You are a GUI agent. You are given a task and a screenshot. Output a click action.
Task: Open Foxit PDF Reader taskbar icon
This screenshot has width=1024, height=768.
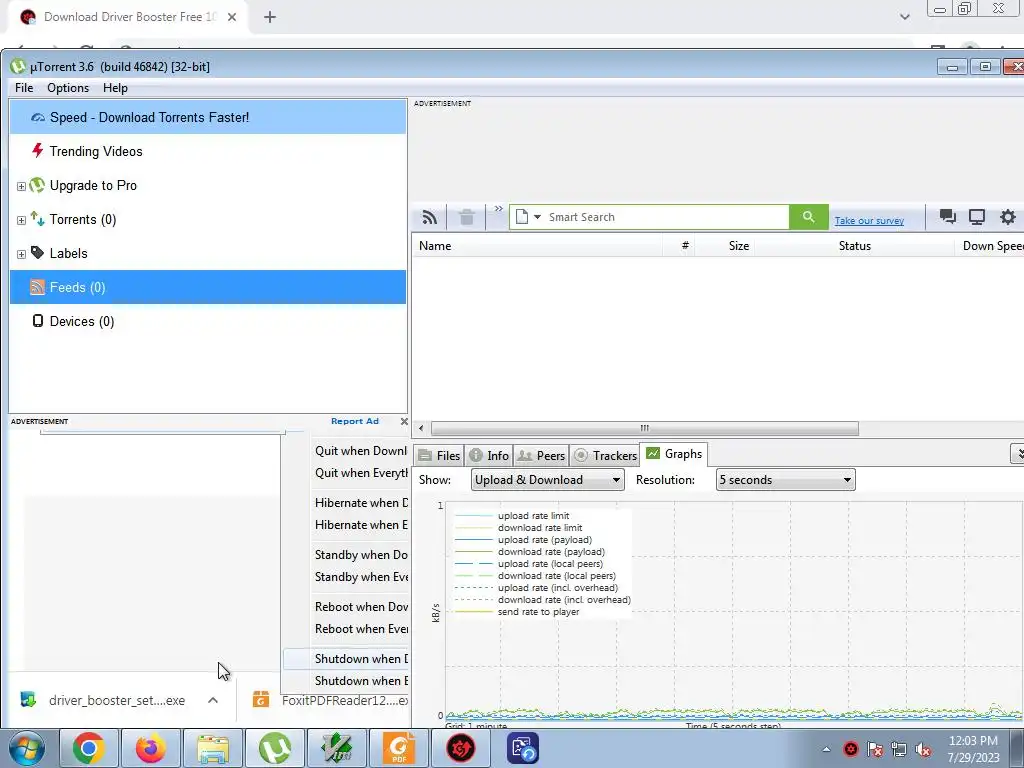[x=398, y=748]
